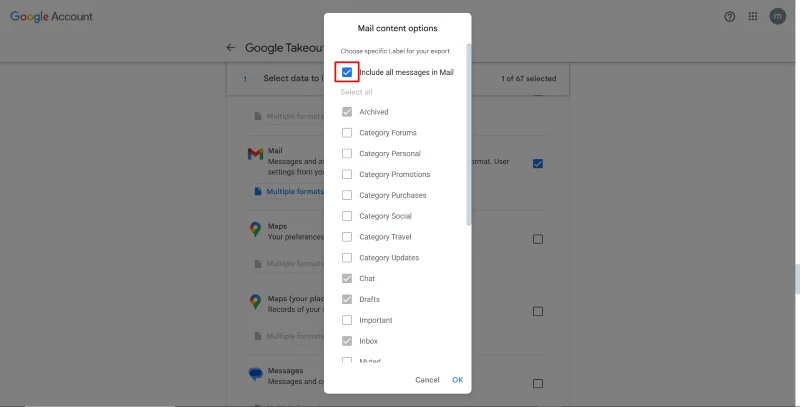Click the back arrow beside Google Takeout
This screenshot has height=407, width=800.
point(231,47)
